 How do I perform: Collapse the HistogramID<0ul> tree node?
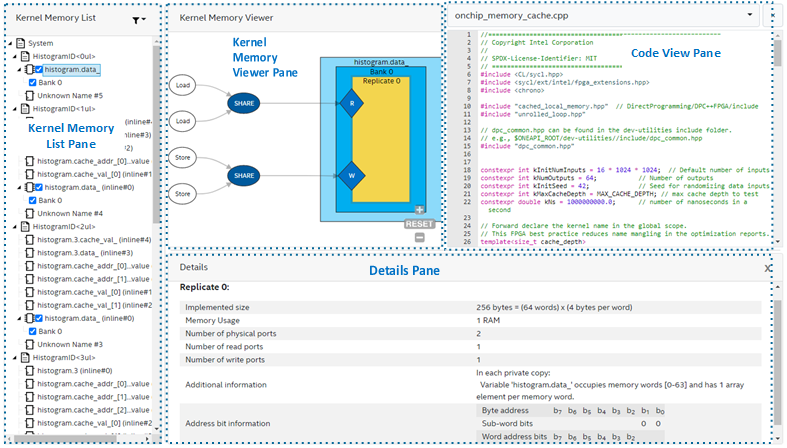tap(16, 57)
